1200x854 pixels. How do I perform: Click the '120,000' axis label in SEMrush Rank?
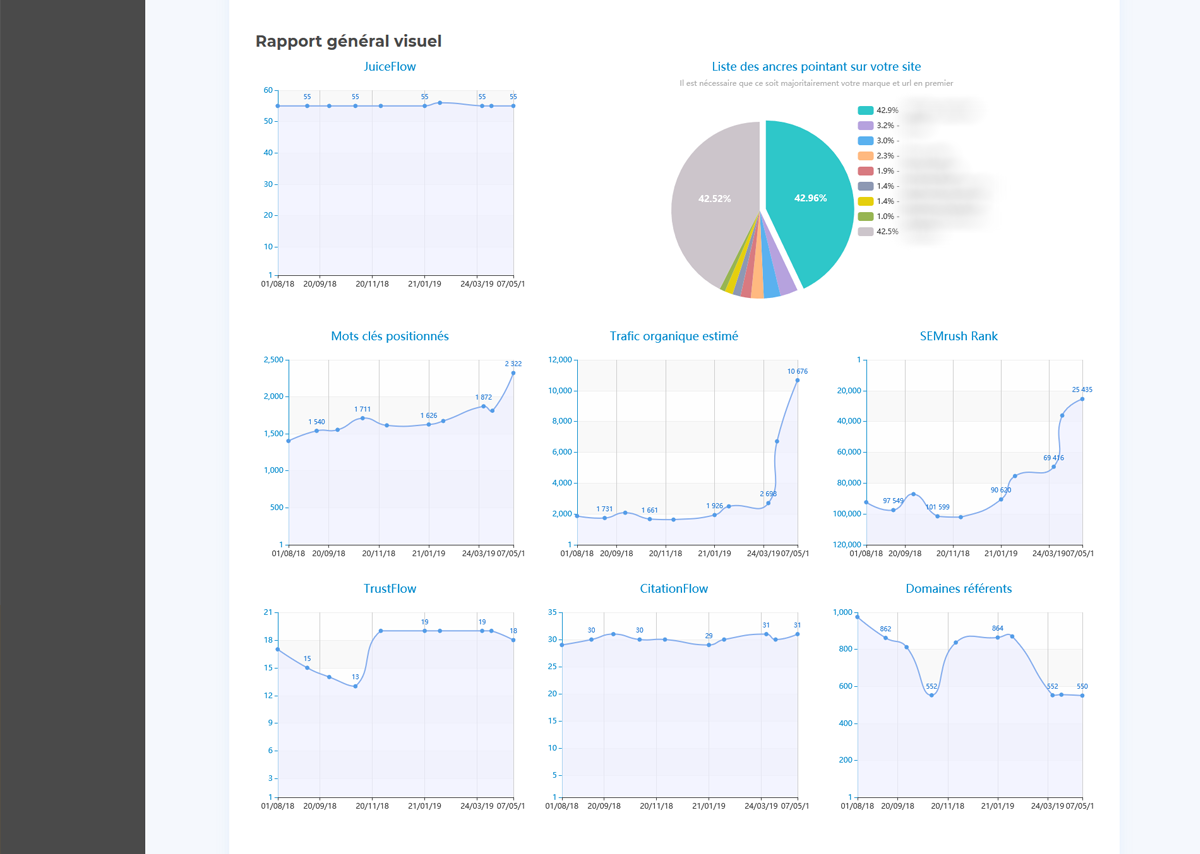point(845,545)
